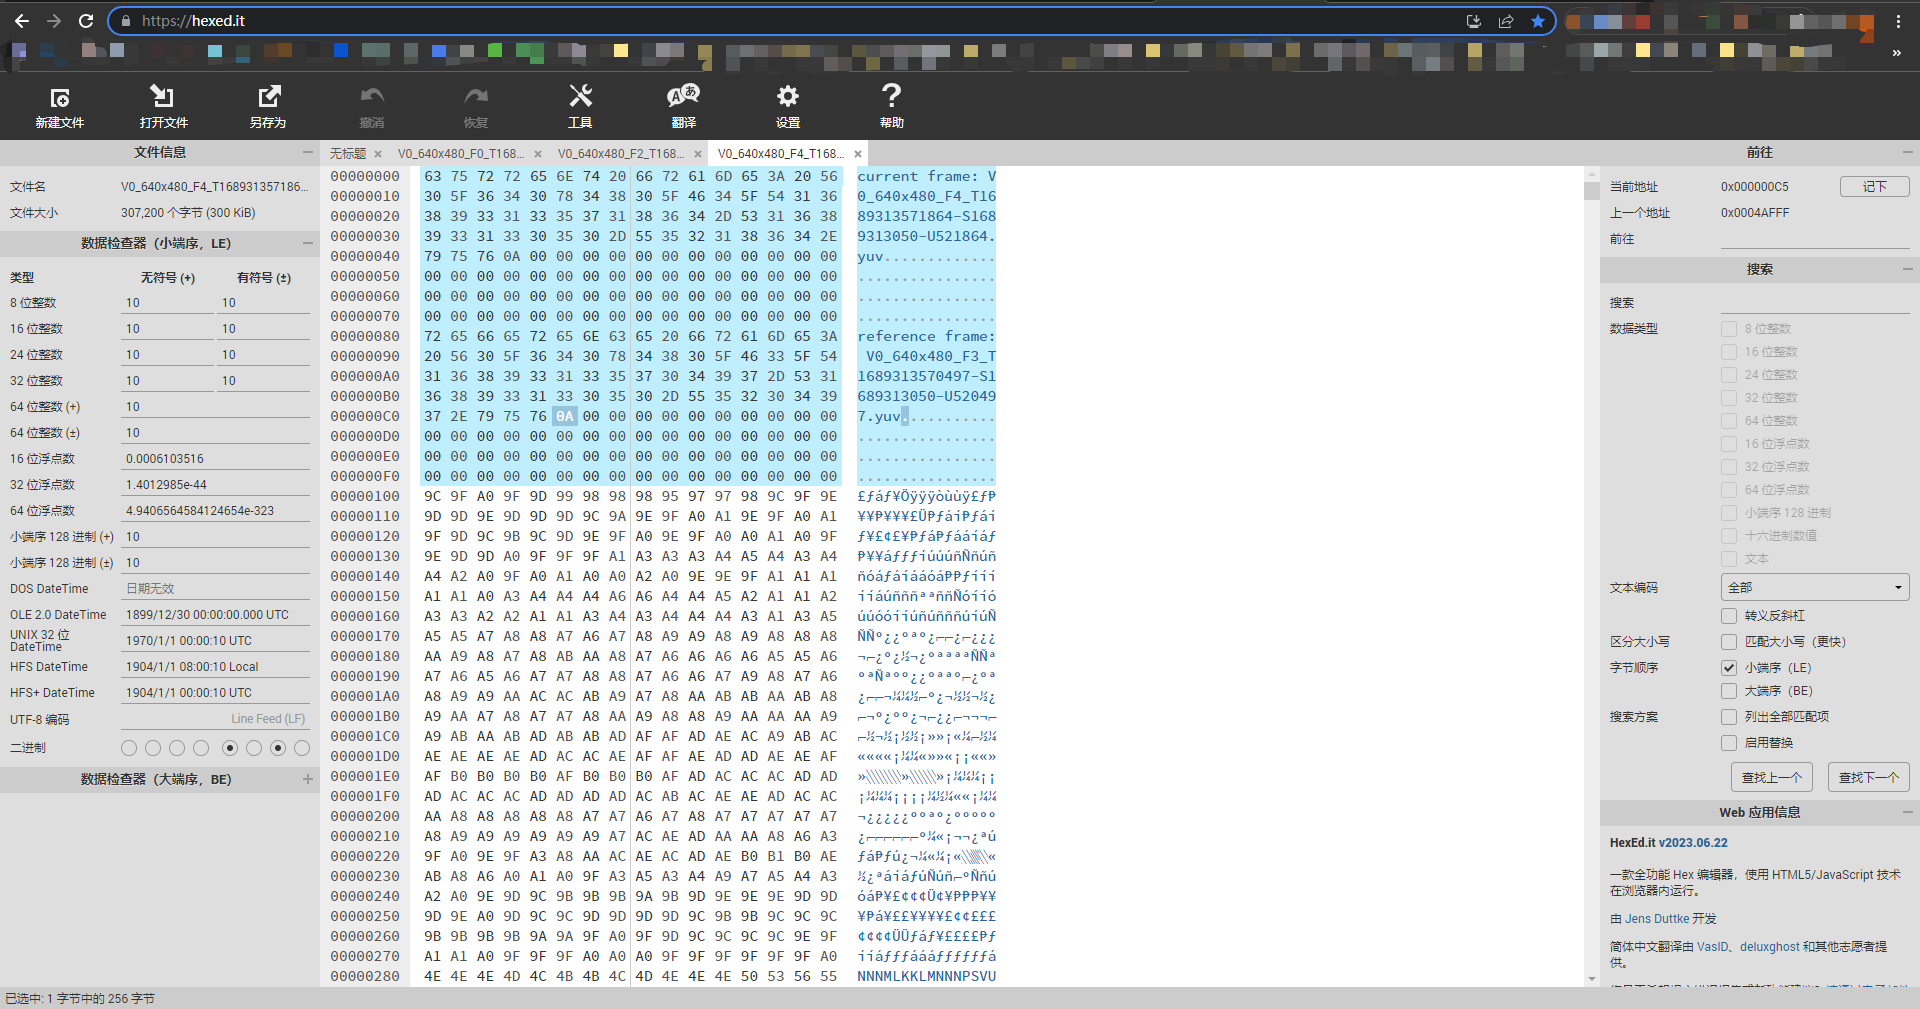
Task: Open a file with 打开文件
Action: (x=163, y=107)
